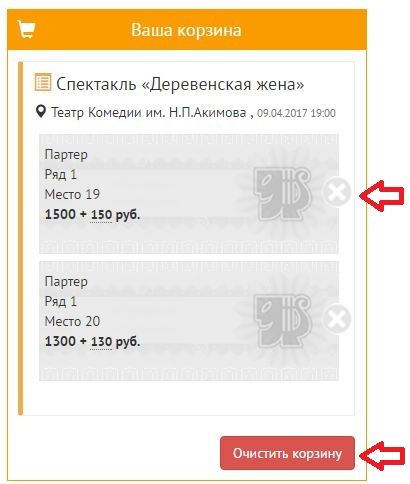This screenshot has width=410, height=484.
Task: Click the 1500 price on first ticket
Action: [60, 214]
